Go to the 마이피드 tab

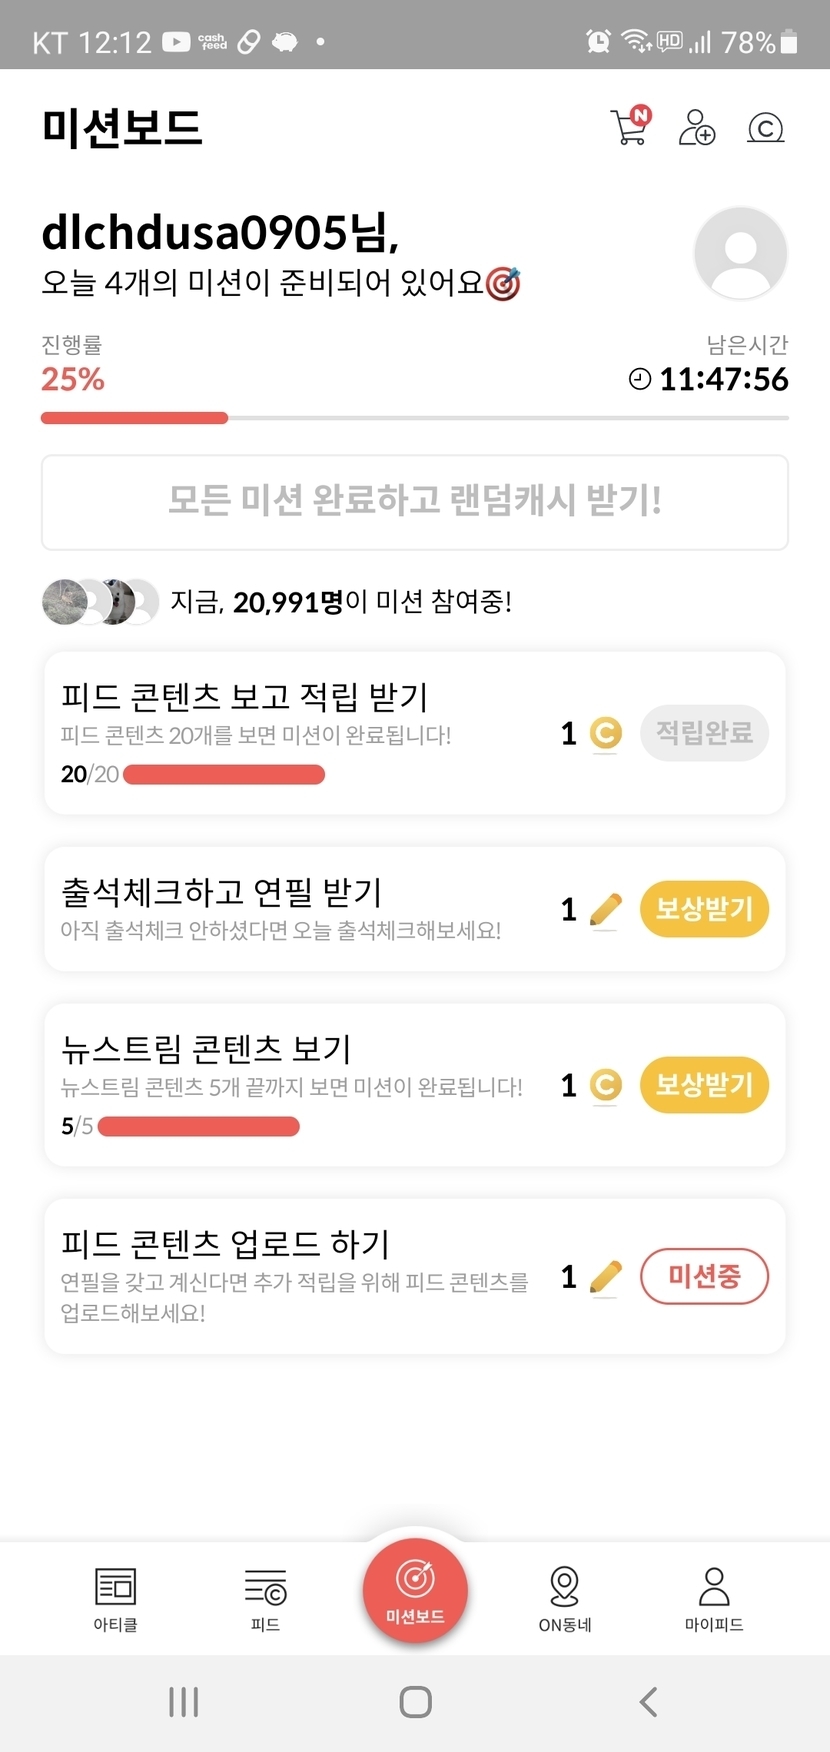click(714, 1598)
